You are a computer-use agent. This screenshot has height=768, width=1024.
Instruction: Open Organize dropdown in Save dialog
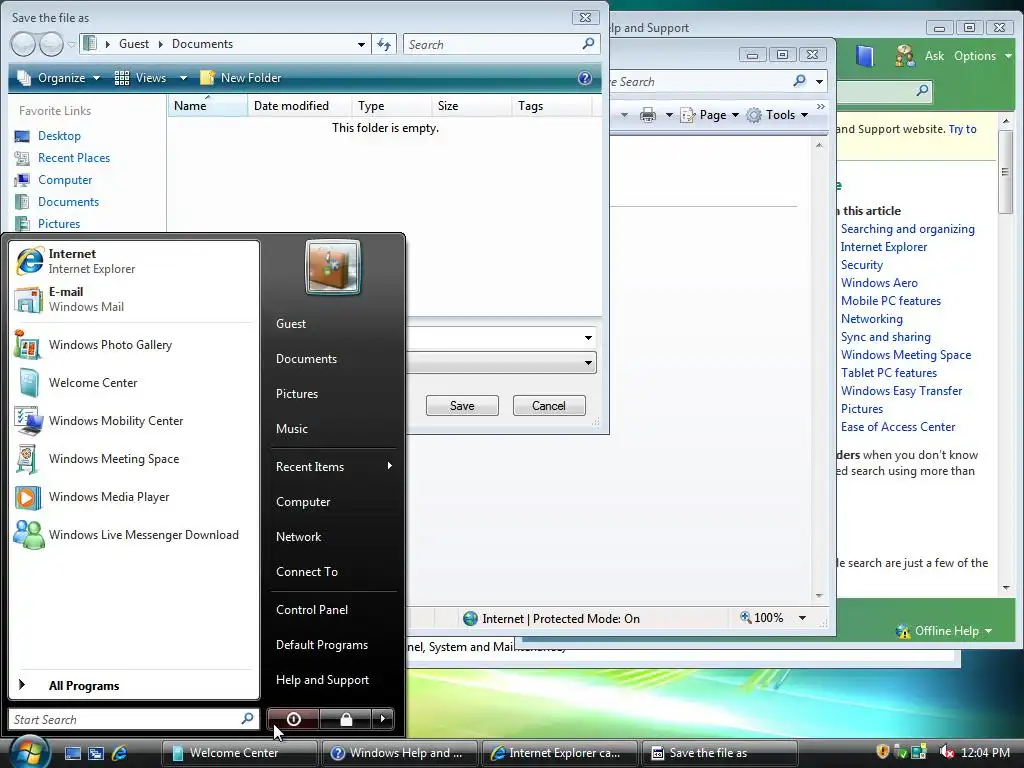[59, 78]
